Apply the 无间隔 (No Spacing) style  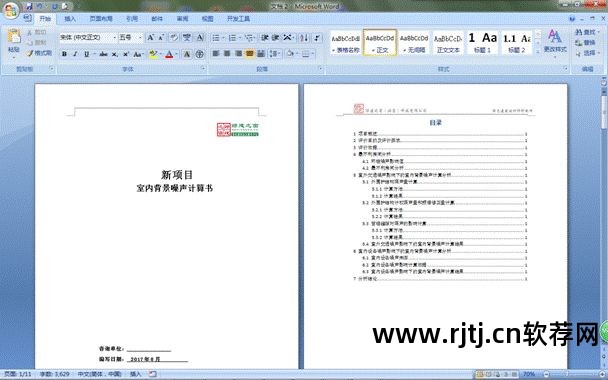(x=414, y=43)
